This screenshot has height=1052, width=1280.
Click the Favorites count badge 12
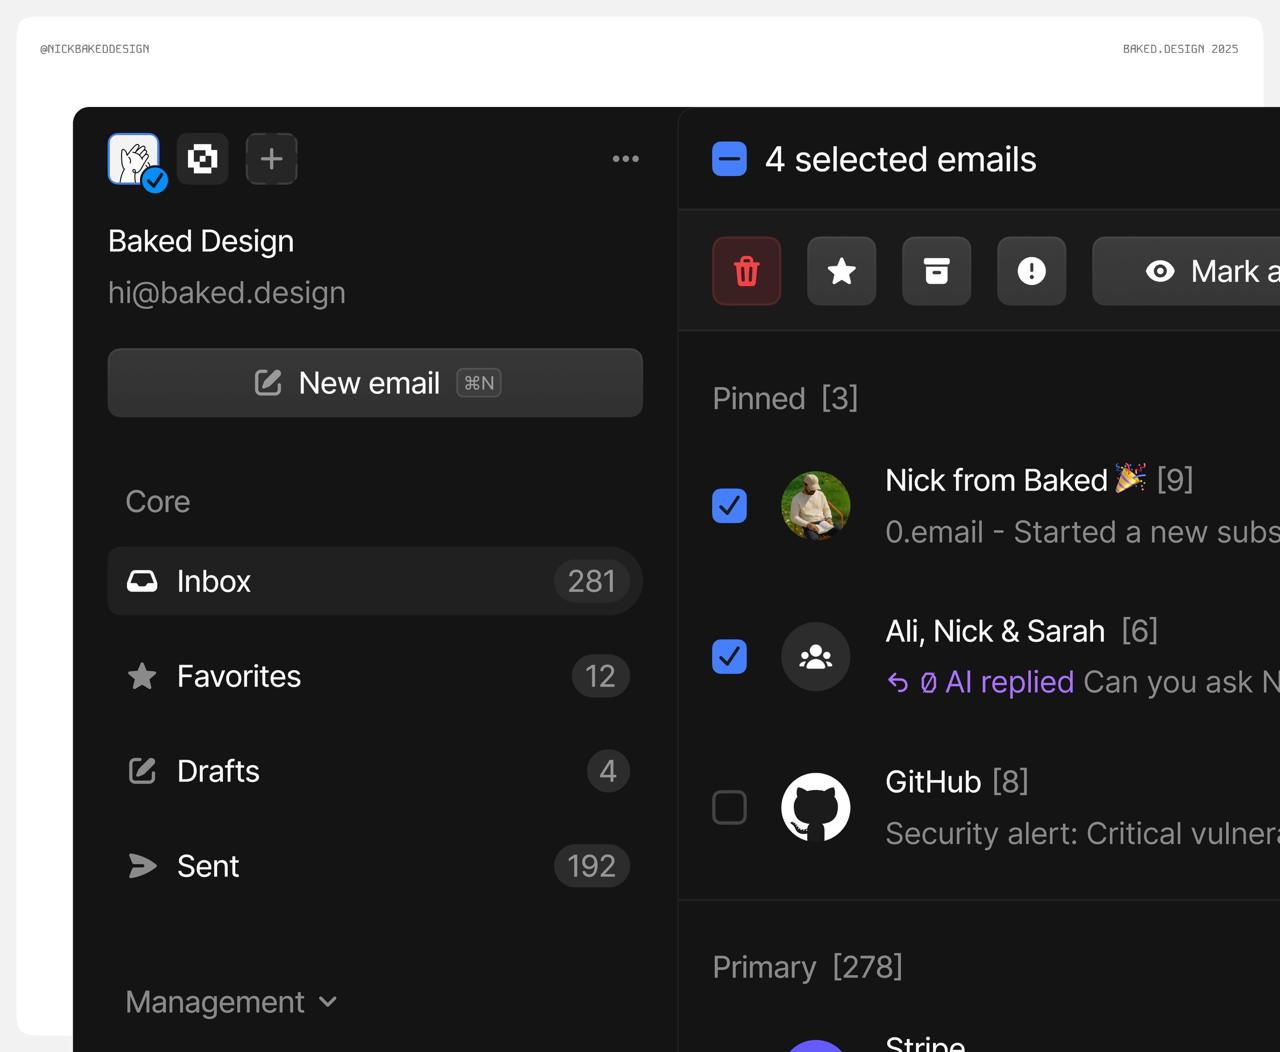point(601,676)
